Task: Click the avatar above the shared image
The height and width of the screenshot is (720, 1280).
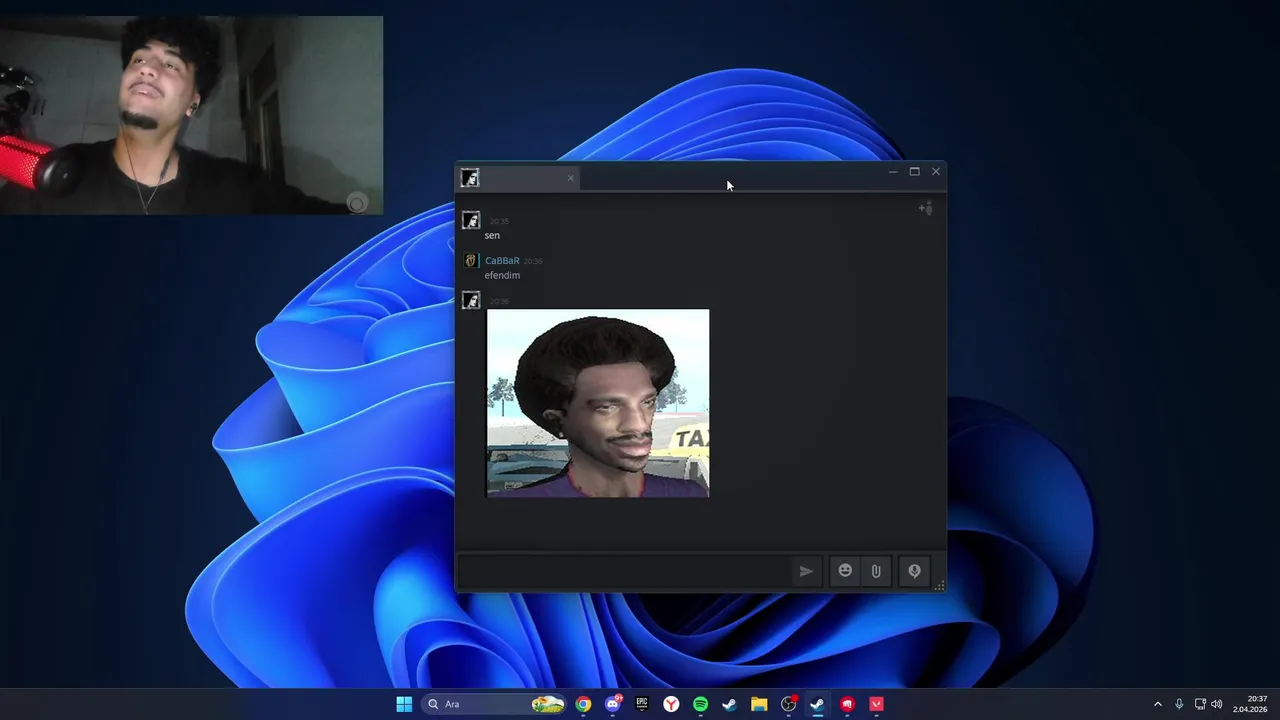Action: (x=471, y=301)
